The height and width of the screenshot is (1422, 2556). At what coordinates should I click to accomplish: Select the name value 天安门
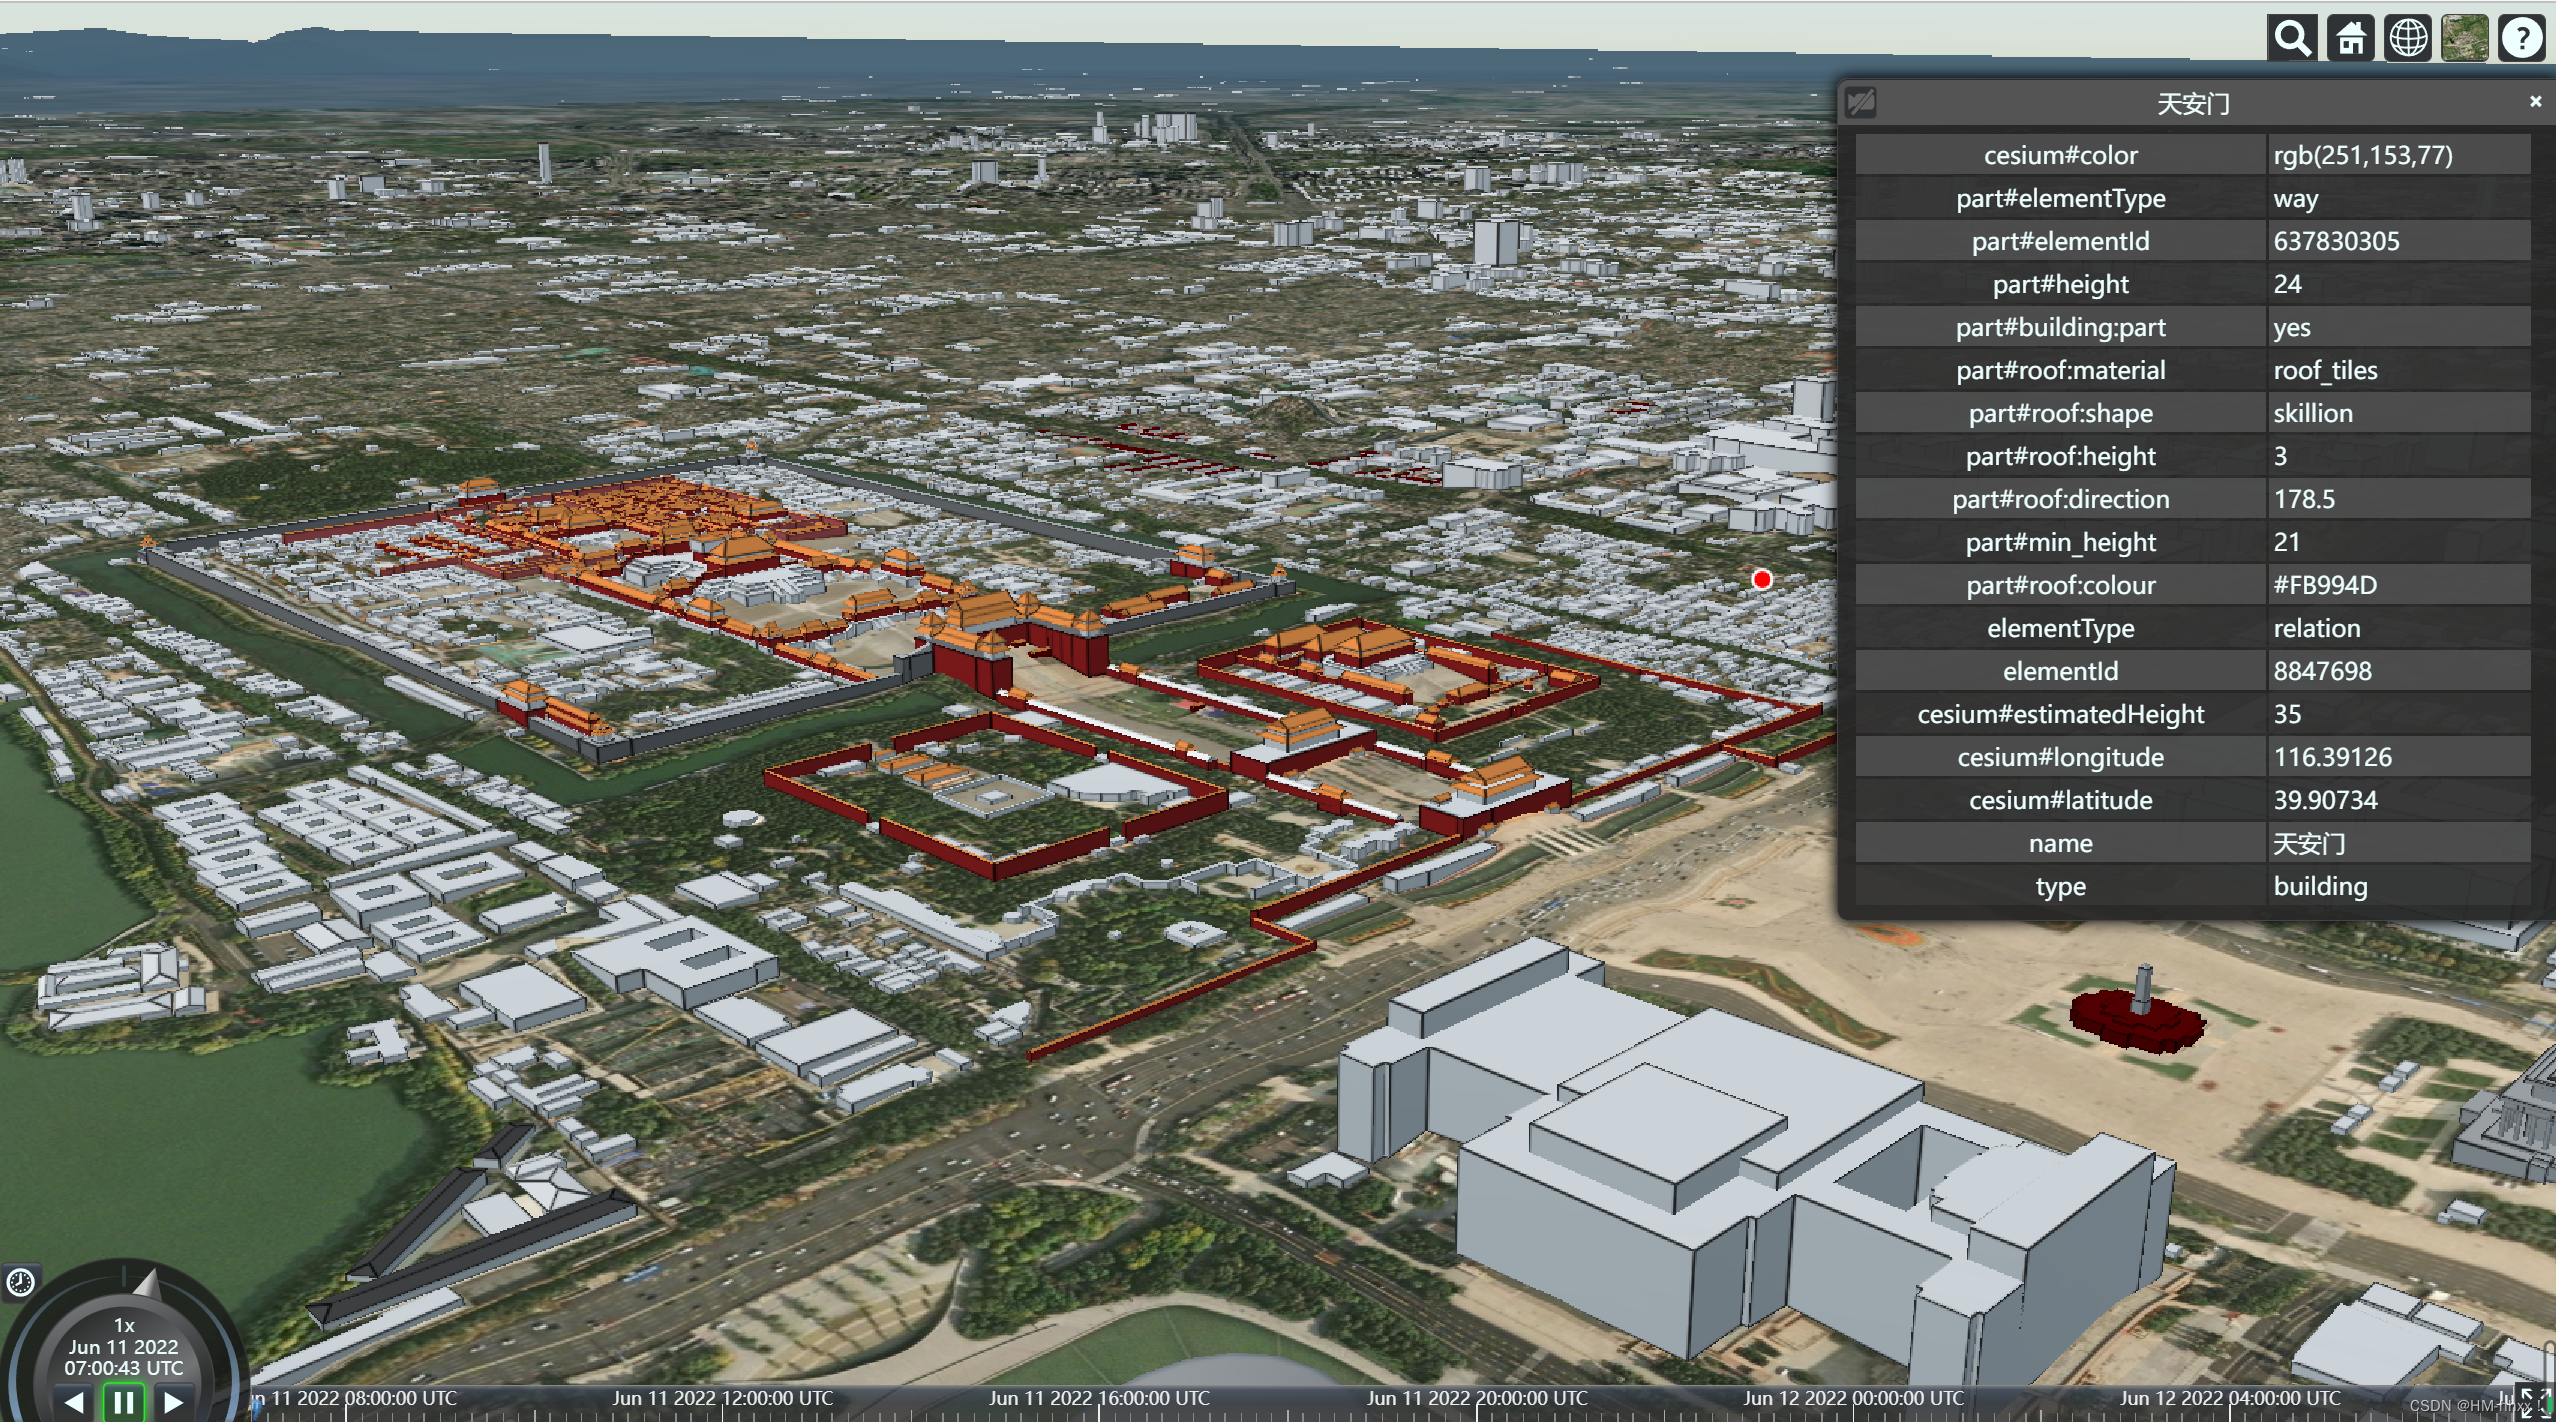[x=2308, y=843]
